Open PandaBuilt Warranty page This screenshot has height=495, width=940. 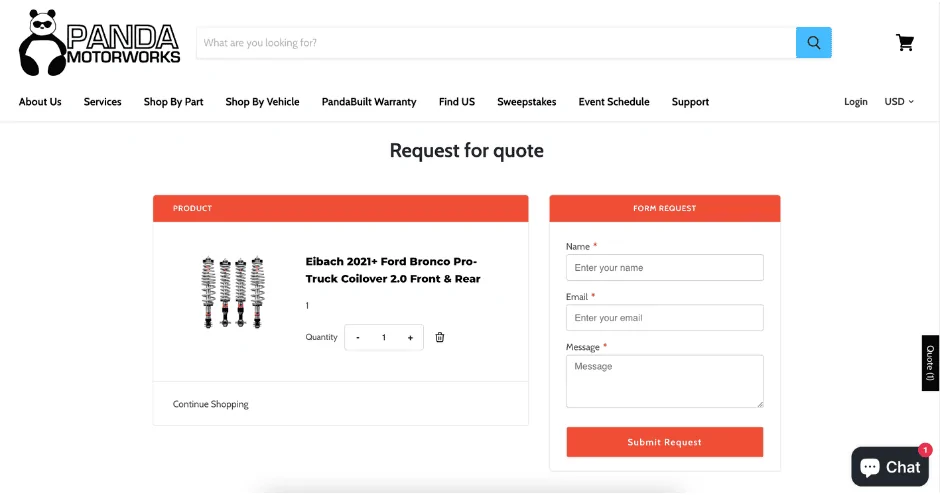[x=369, y=102]
